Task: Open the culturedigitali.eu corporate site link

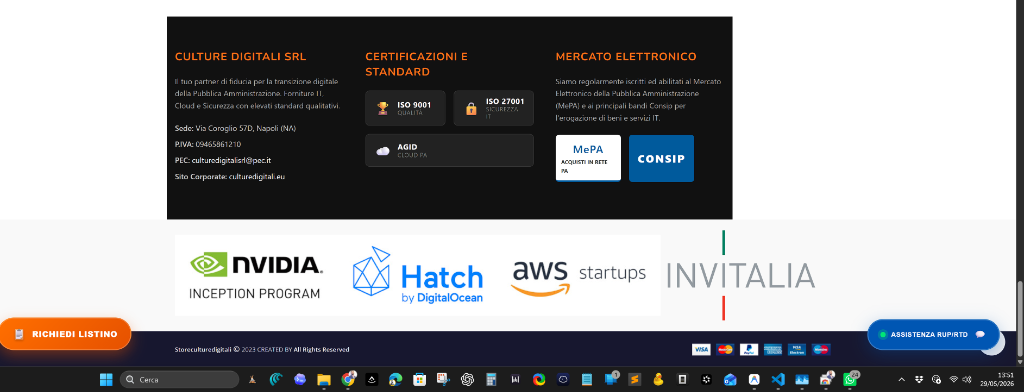Action: click(257, 176)
